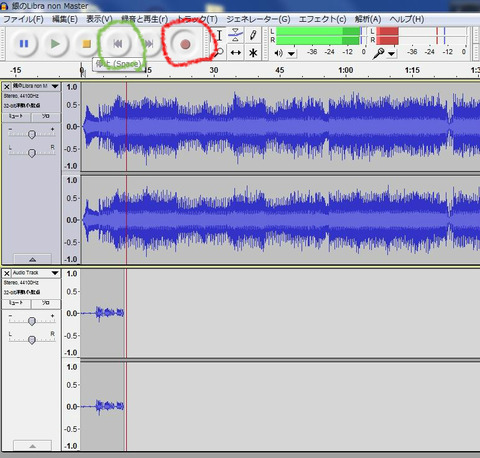Close the Audio Track with X button
This screenshot has height=458, width=480.
tap(7, 273)
